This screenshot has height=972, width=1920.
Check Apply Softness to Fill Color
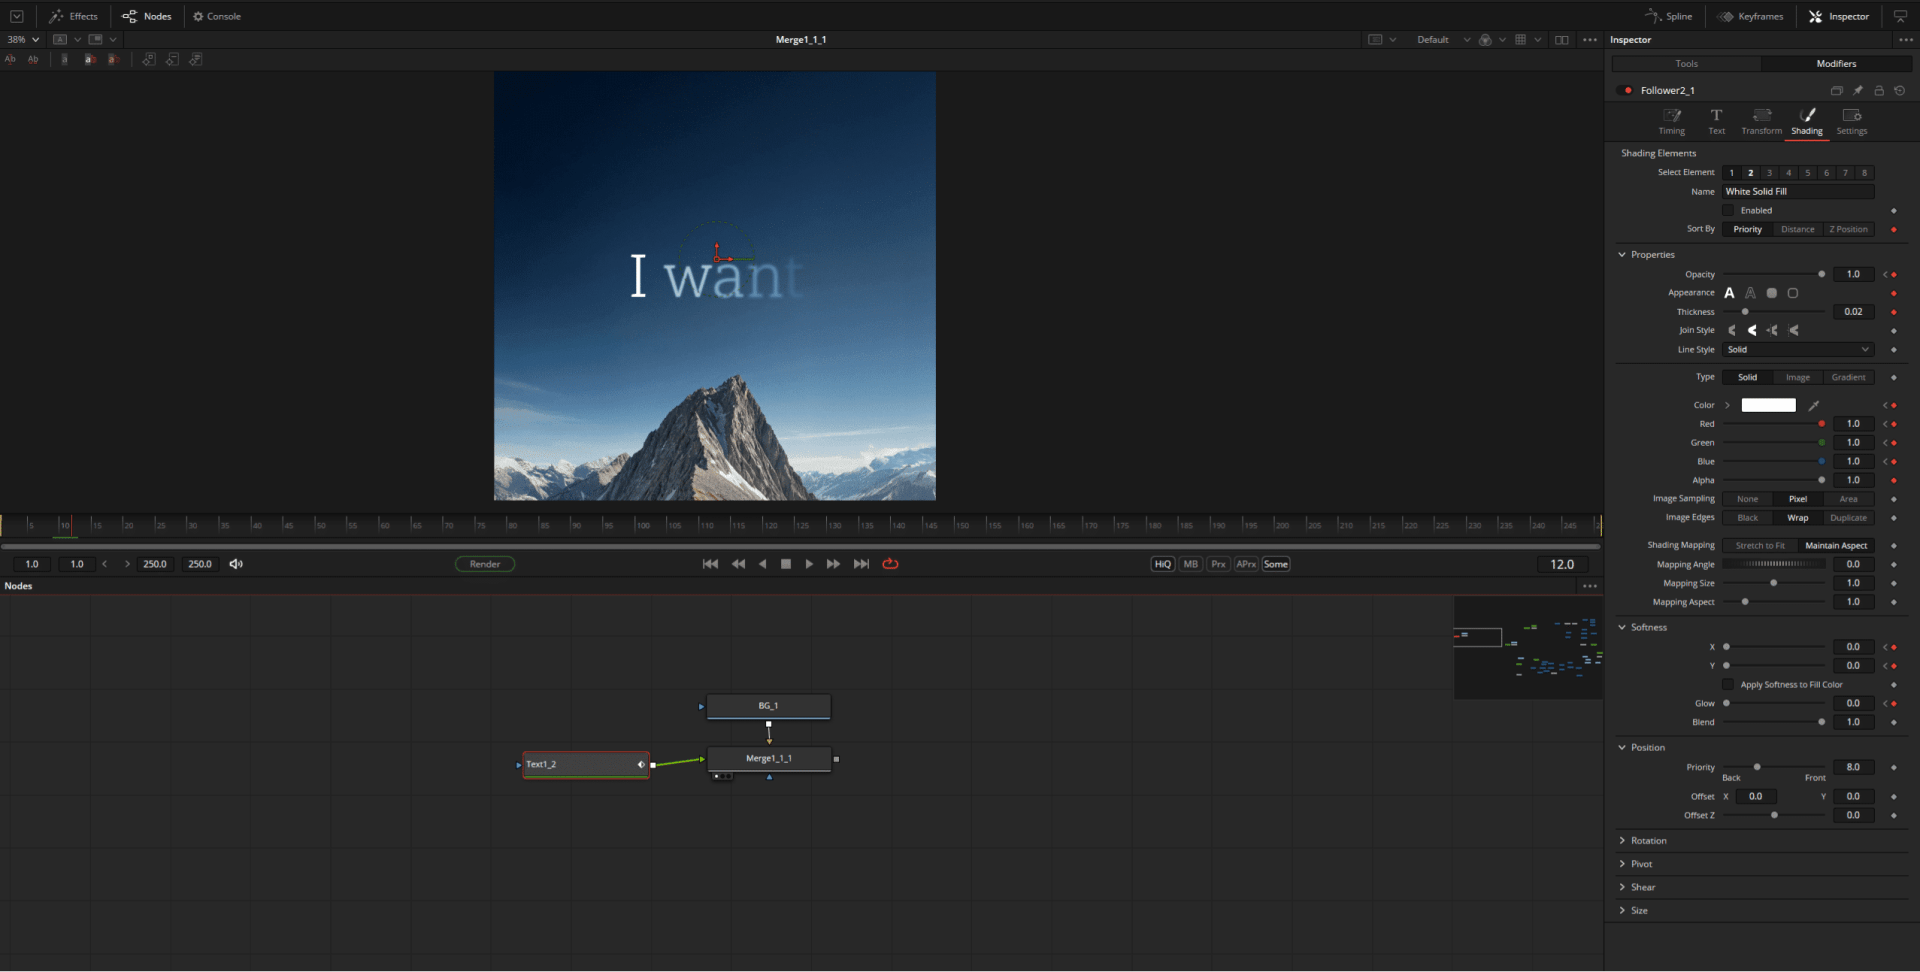[1728, 684]
